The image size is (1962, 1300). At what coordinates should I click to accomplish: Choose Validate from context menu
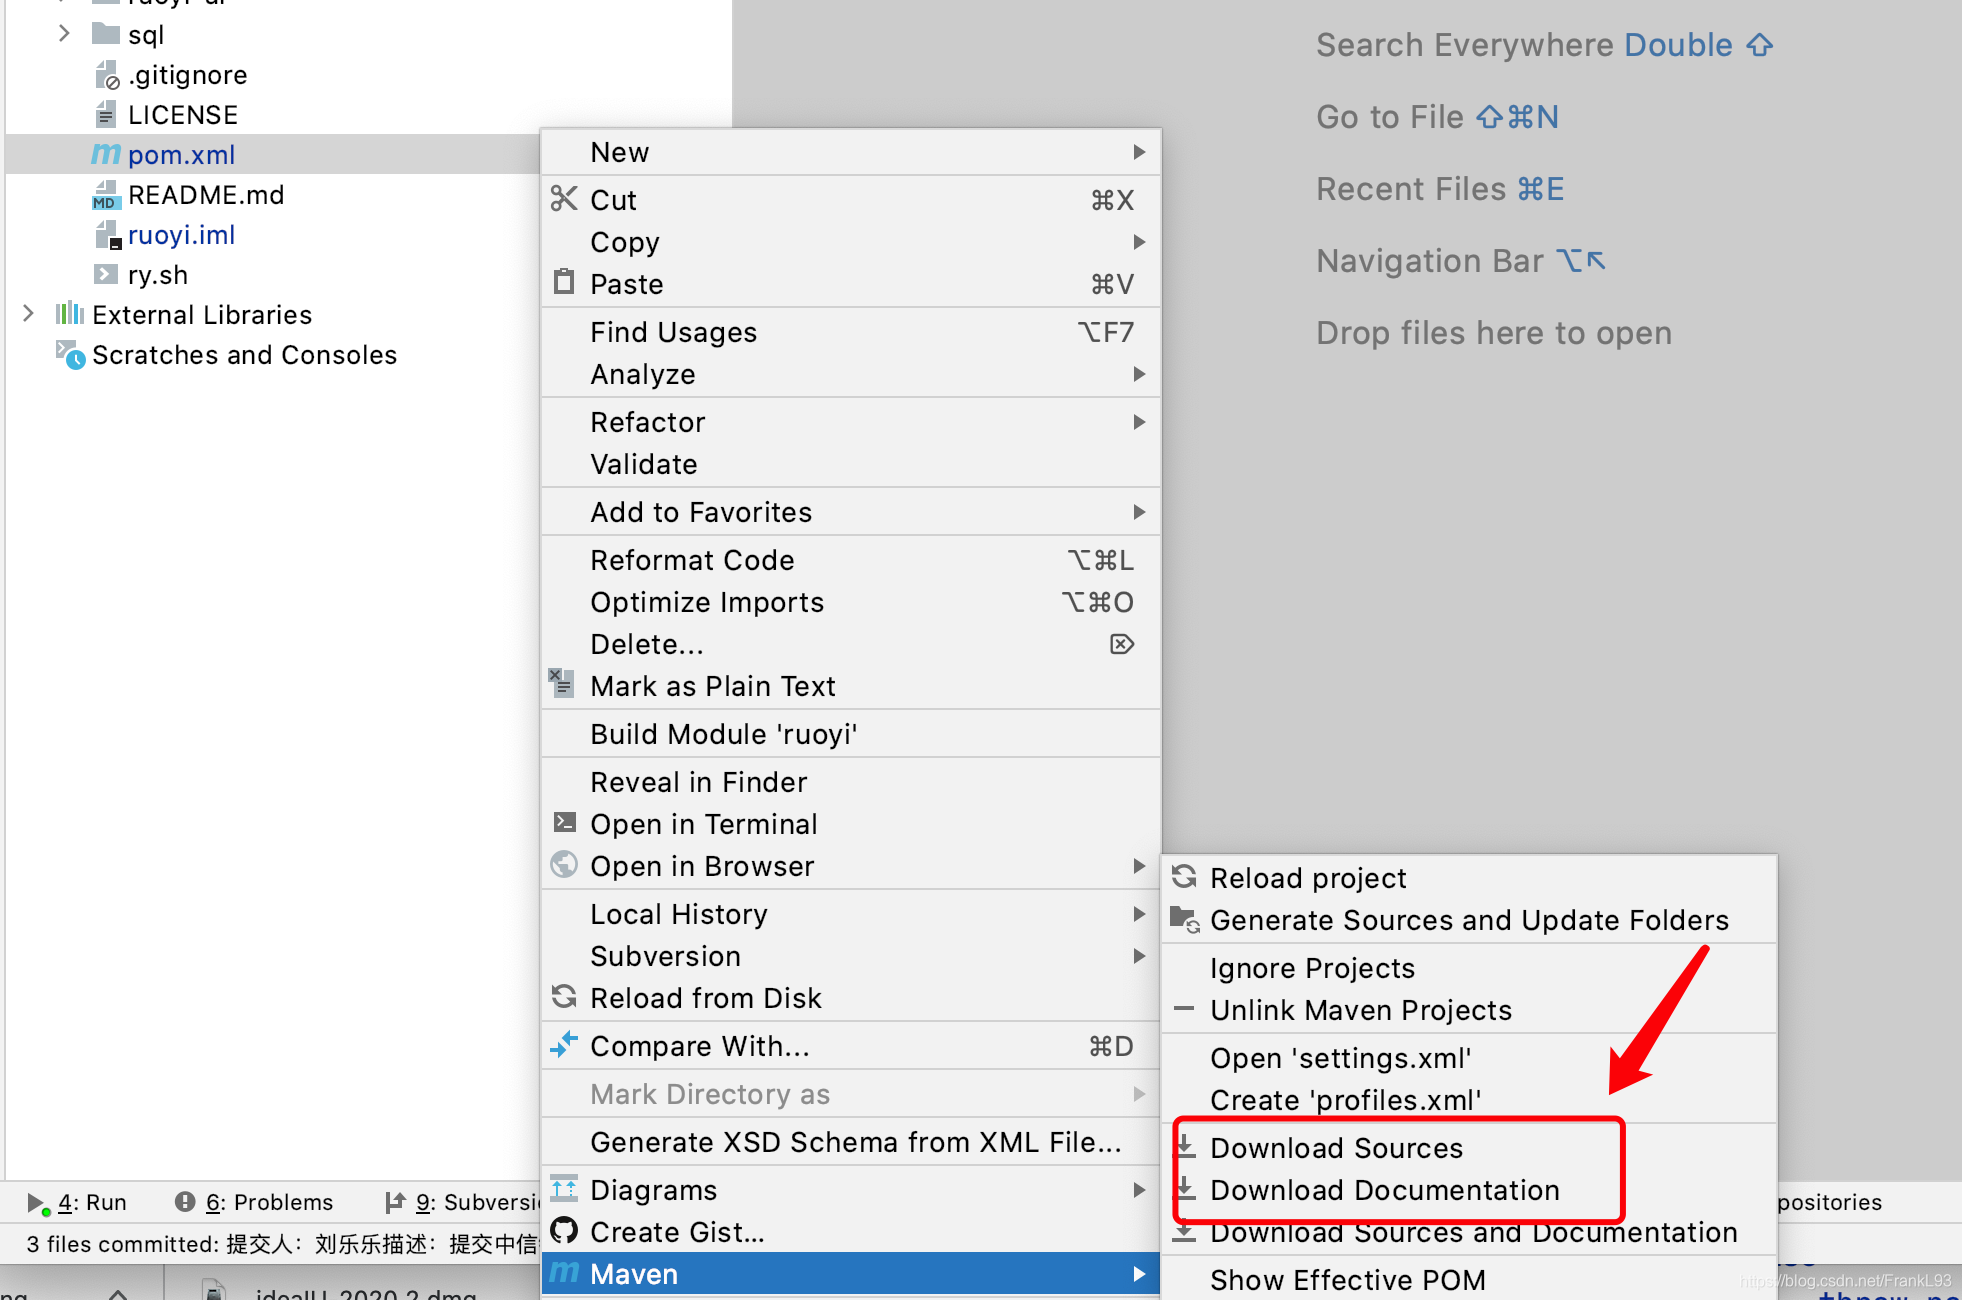click(851, 464)
